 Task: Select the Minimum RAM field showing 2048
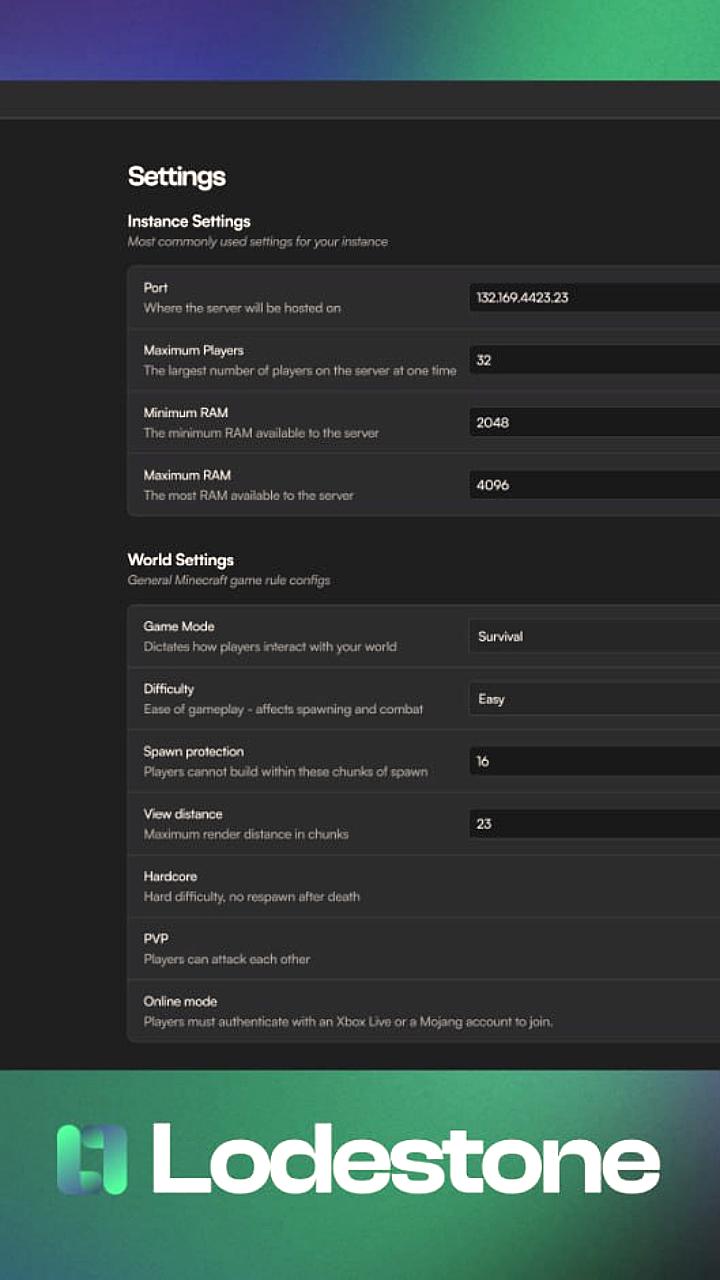[x=594, y=422]
